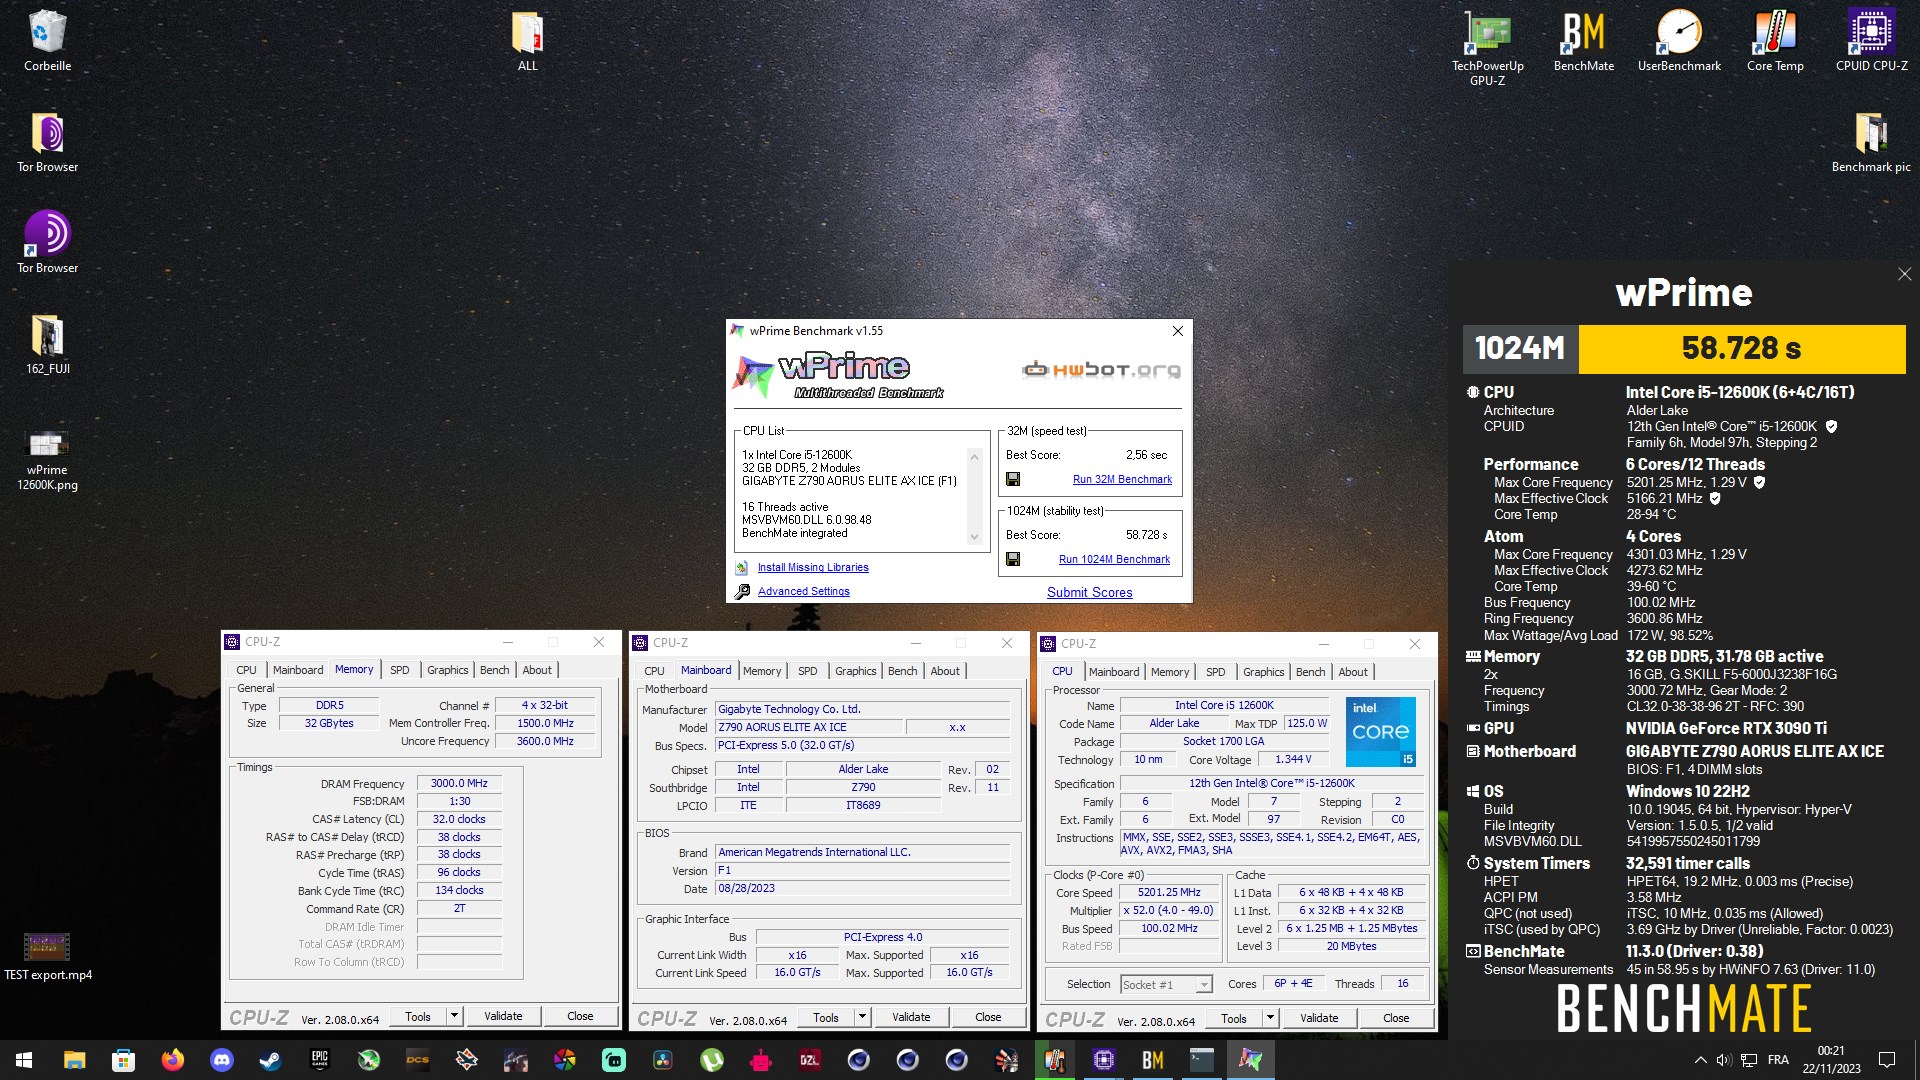The image size is (1920, 1080).
Task: Switch to CPU-Z taskbar button
Action: [1103, 1060]
